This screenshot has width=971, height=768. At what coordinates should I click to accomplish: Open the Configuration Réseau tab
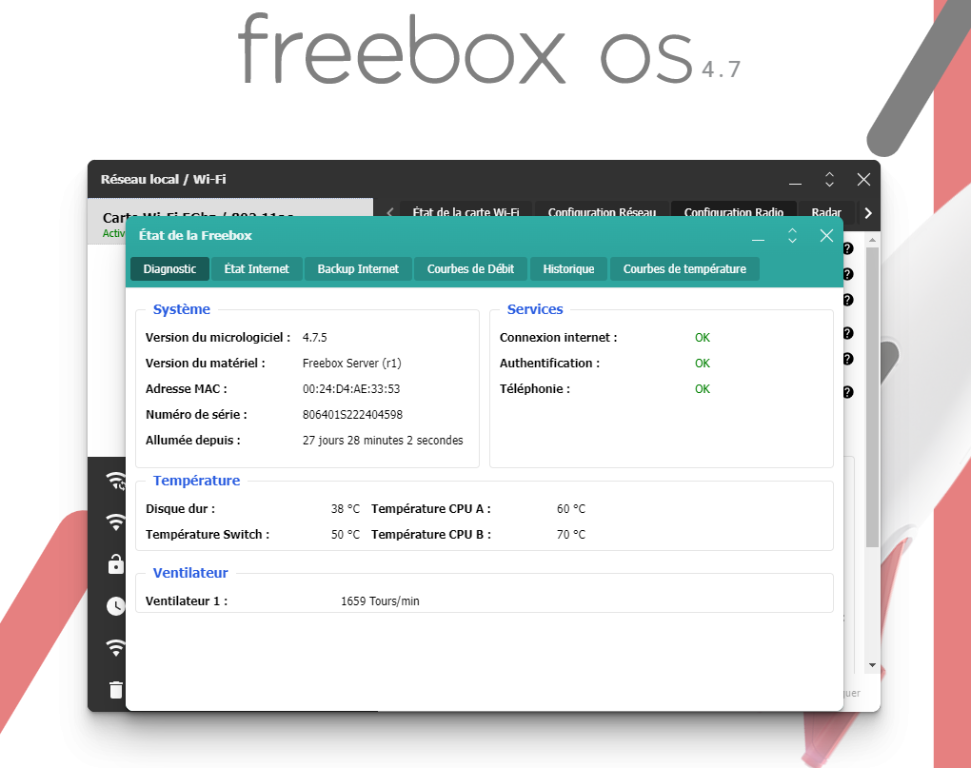coord(602,209)
